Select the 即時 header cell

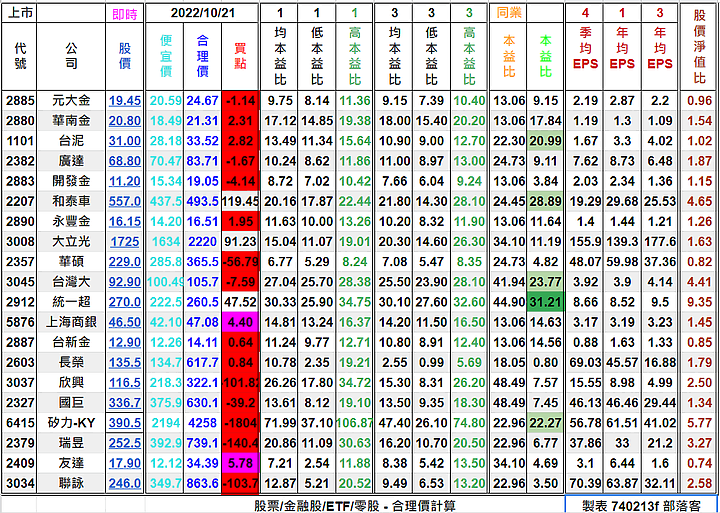click(x=125, y=13)
